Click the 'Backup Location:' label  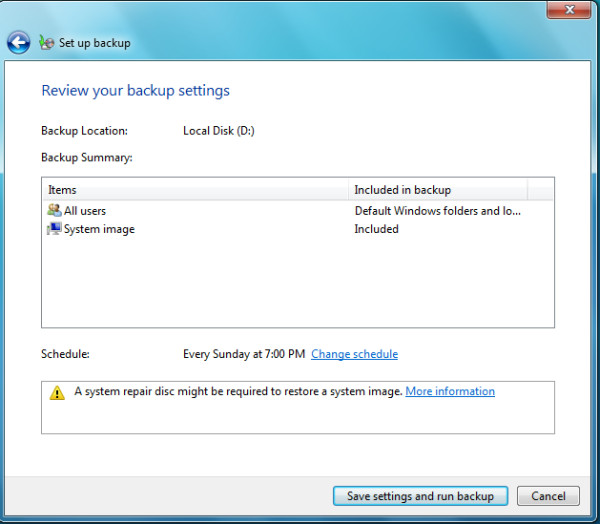[x=85, y=131]
